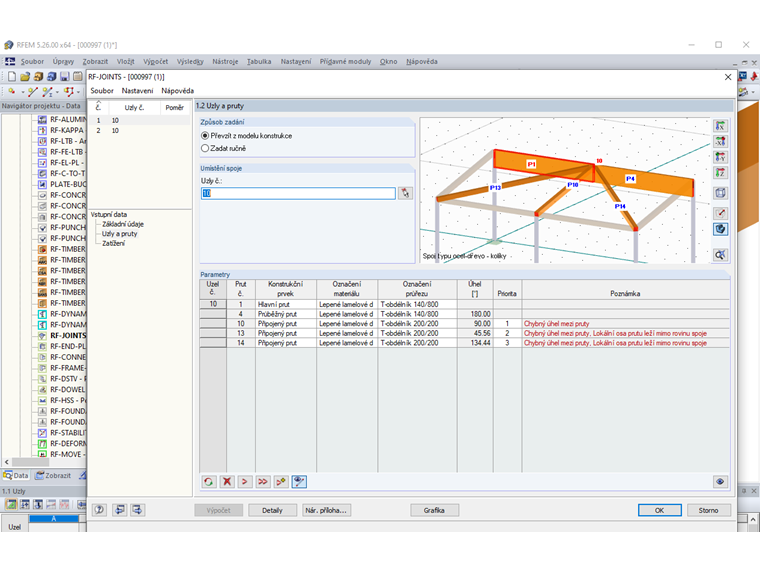Select PLATE-BUCKLING item in navigator

(68, 184)
